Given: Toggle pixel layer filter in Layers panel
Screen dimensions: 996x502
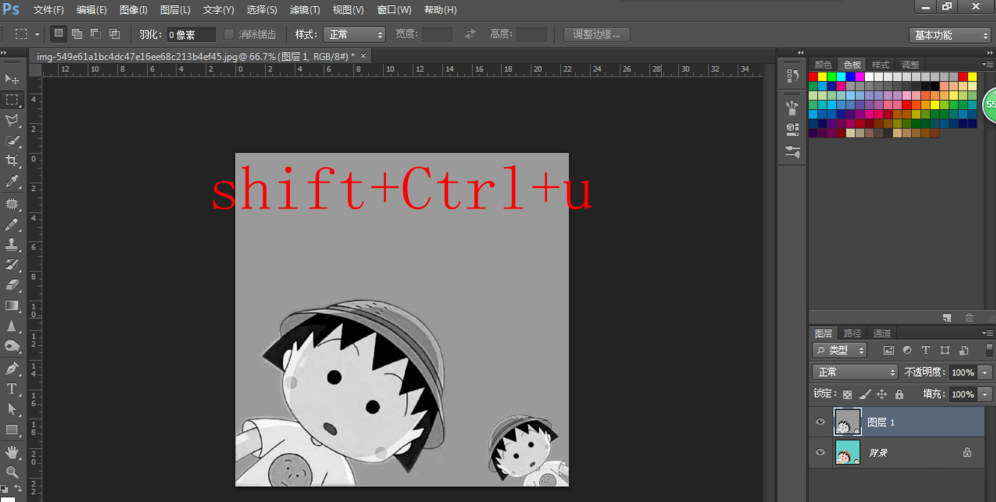Looking at the screenshot, I should tap(889, 350).
